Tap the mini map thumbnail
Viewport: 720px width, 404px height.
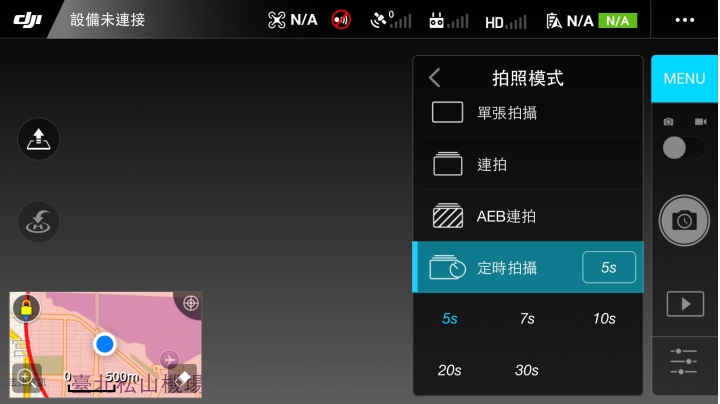point(106,344)
